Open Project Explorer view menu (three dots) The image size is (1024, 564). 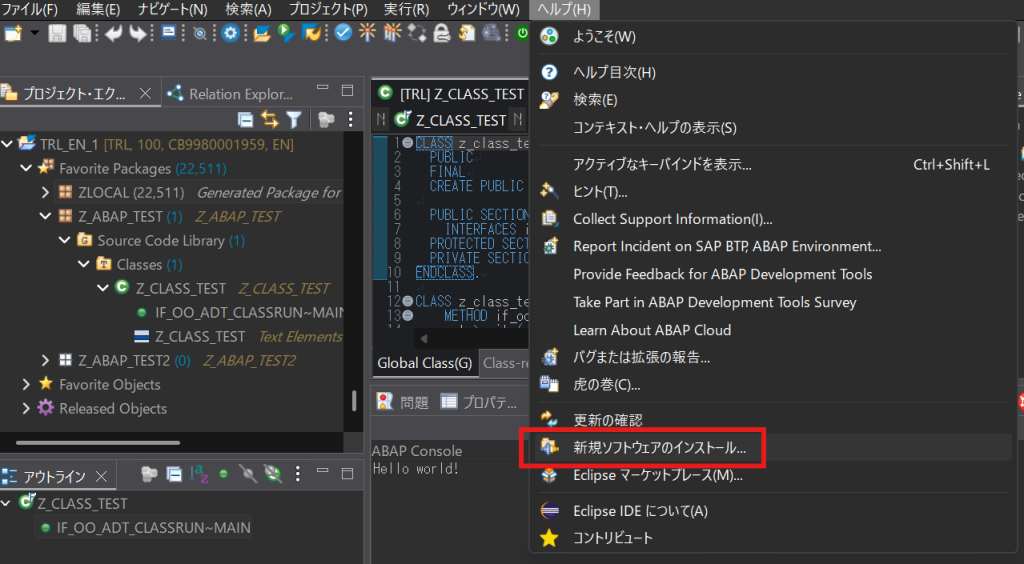pos(350,119)
